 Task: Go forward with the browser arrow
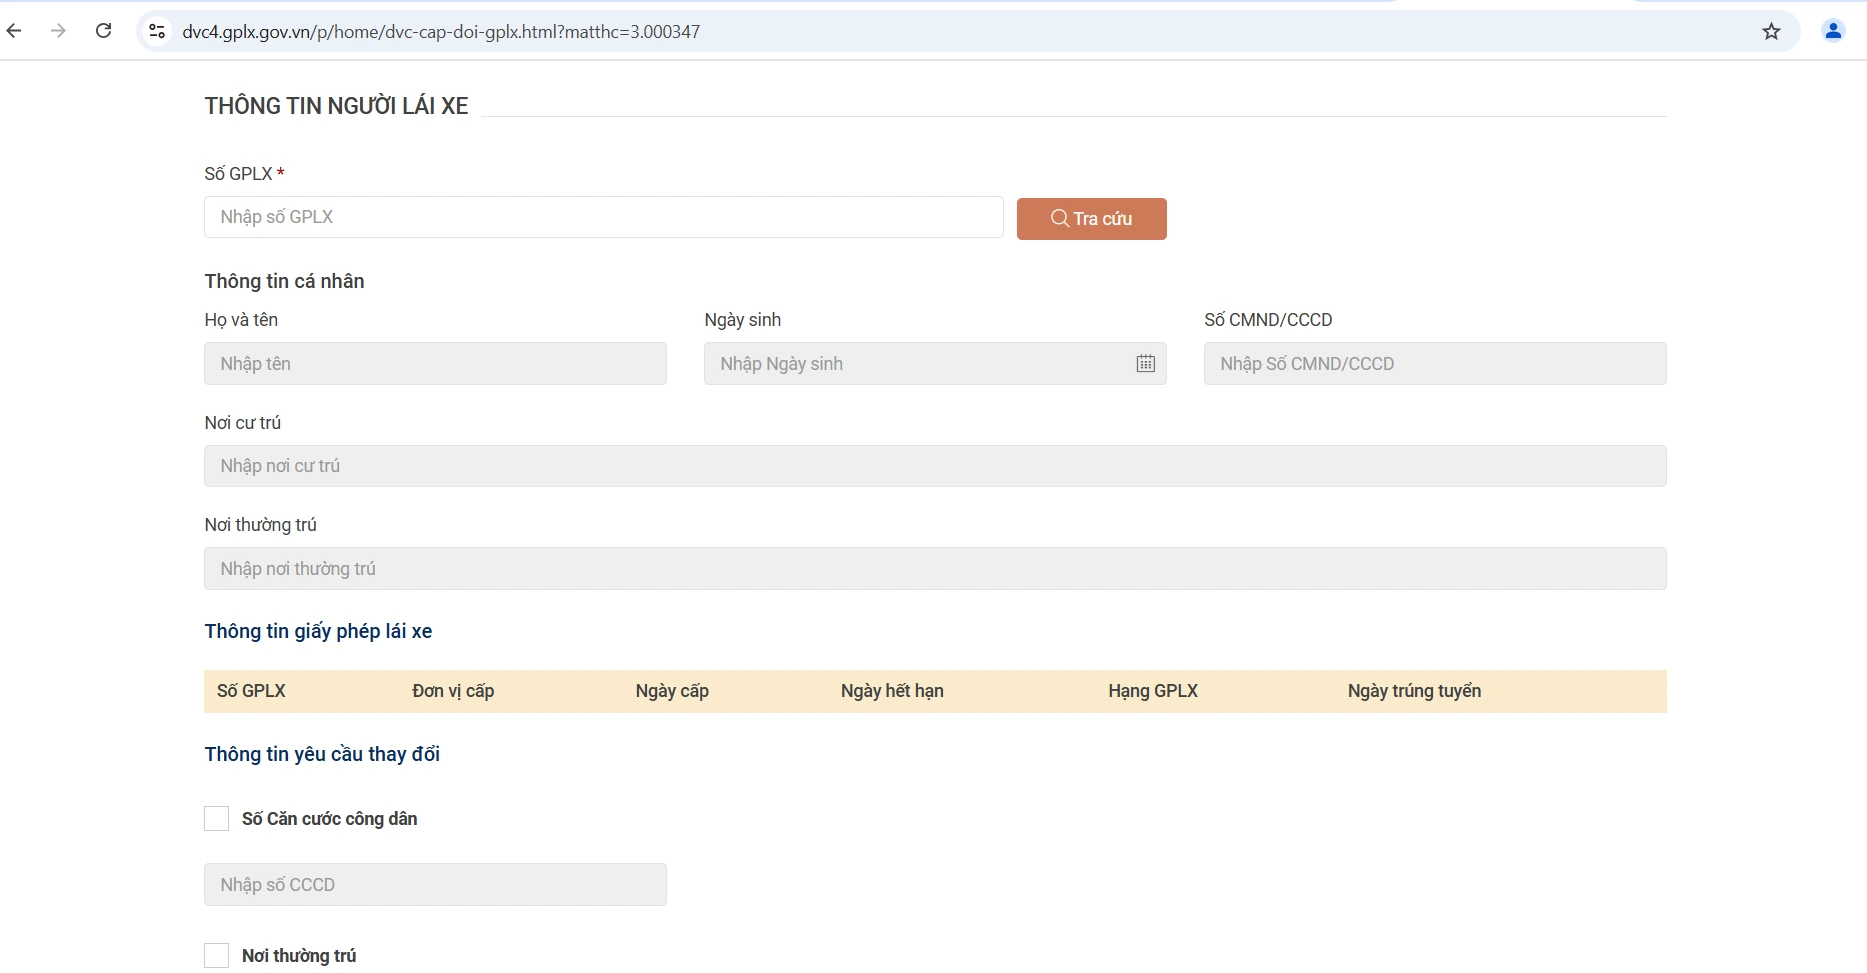[58, 31]
